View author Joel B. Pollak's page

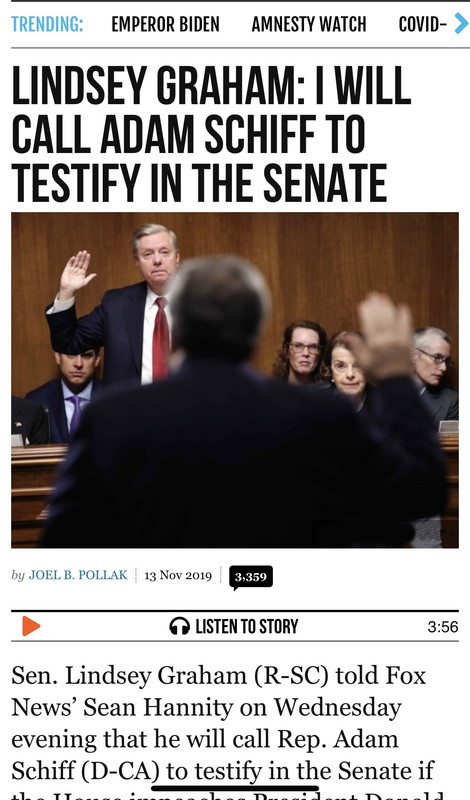78,575
